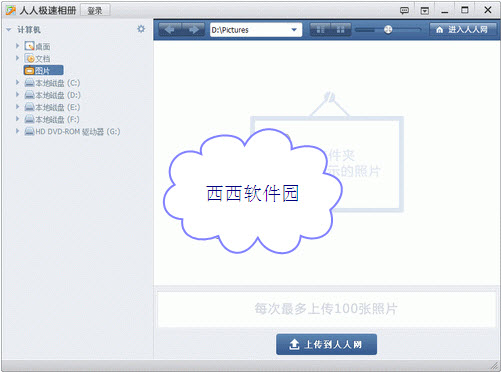This screenshot has width=501, height=372.
Task: Click the 进入人人网 button
Action: (x=463, y=30)
